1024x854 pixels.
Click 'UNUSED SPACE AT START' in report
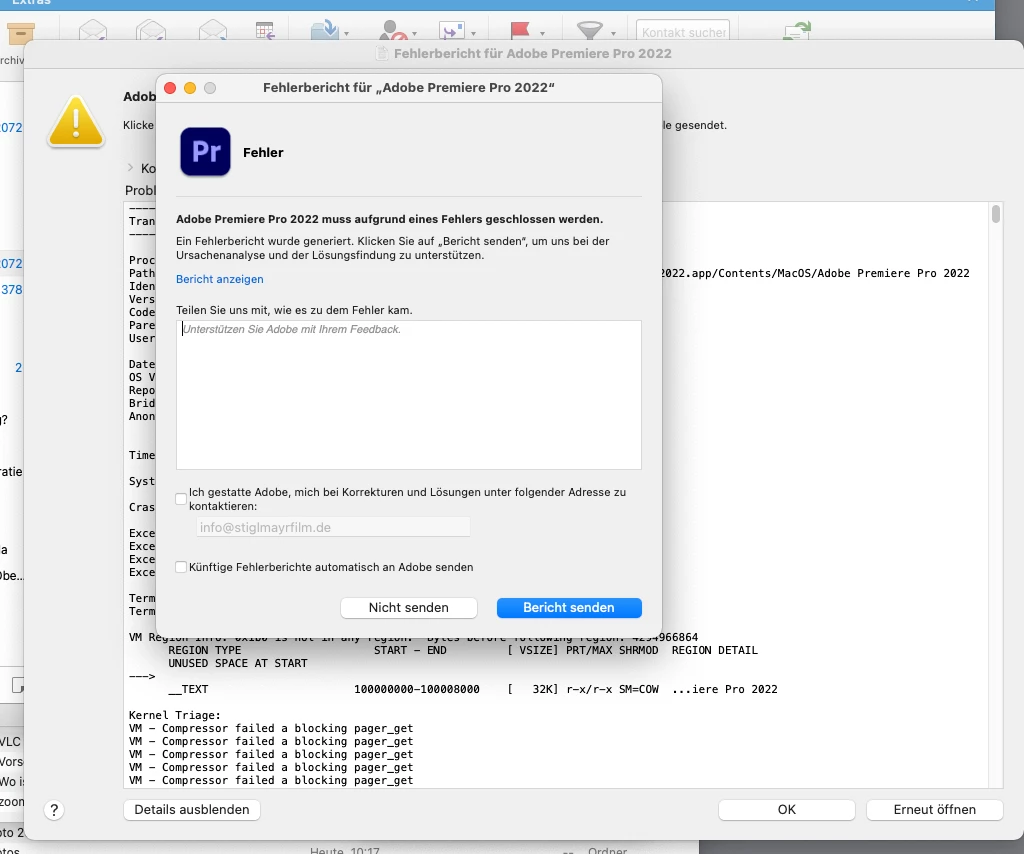(238, 663)
